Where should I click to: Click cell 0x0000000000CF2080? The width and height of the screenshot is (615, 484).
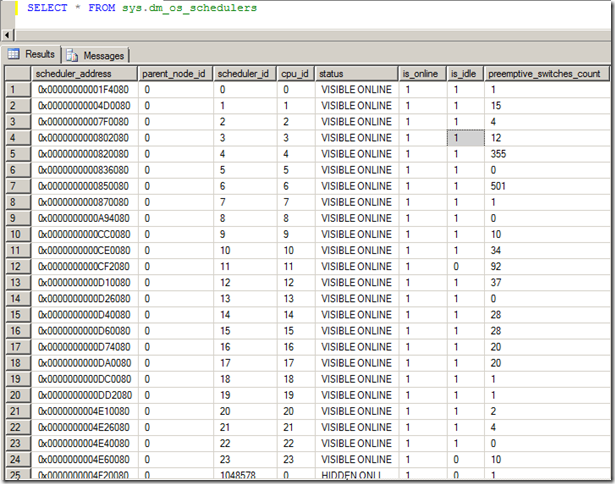pyautogui.click(x=85, y=267)
